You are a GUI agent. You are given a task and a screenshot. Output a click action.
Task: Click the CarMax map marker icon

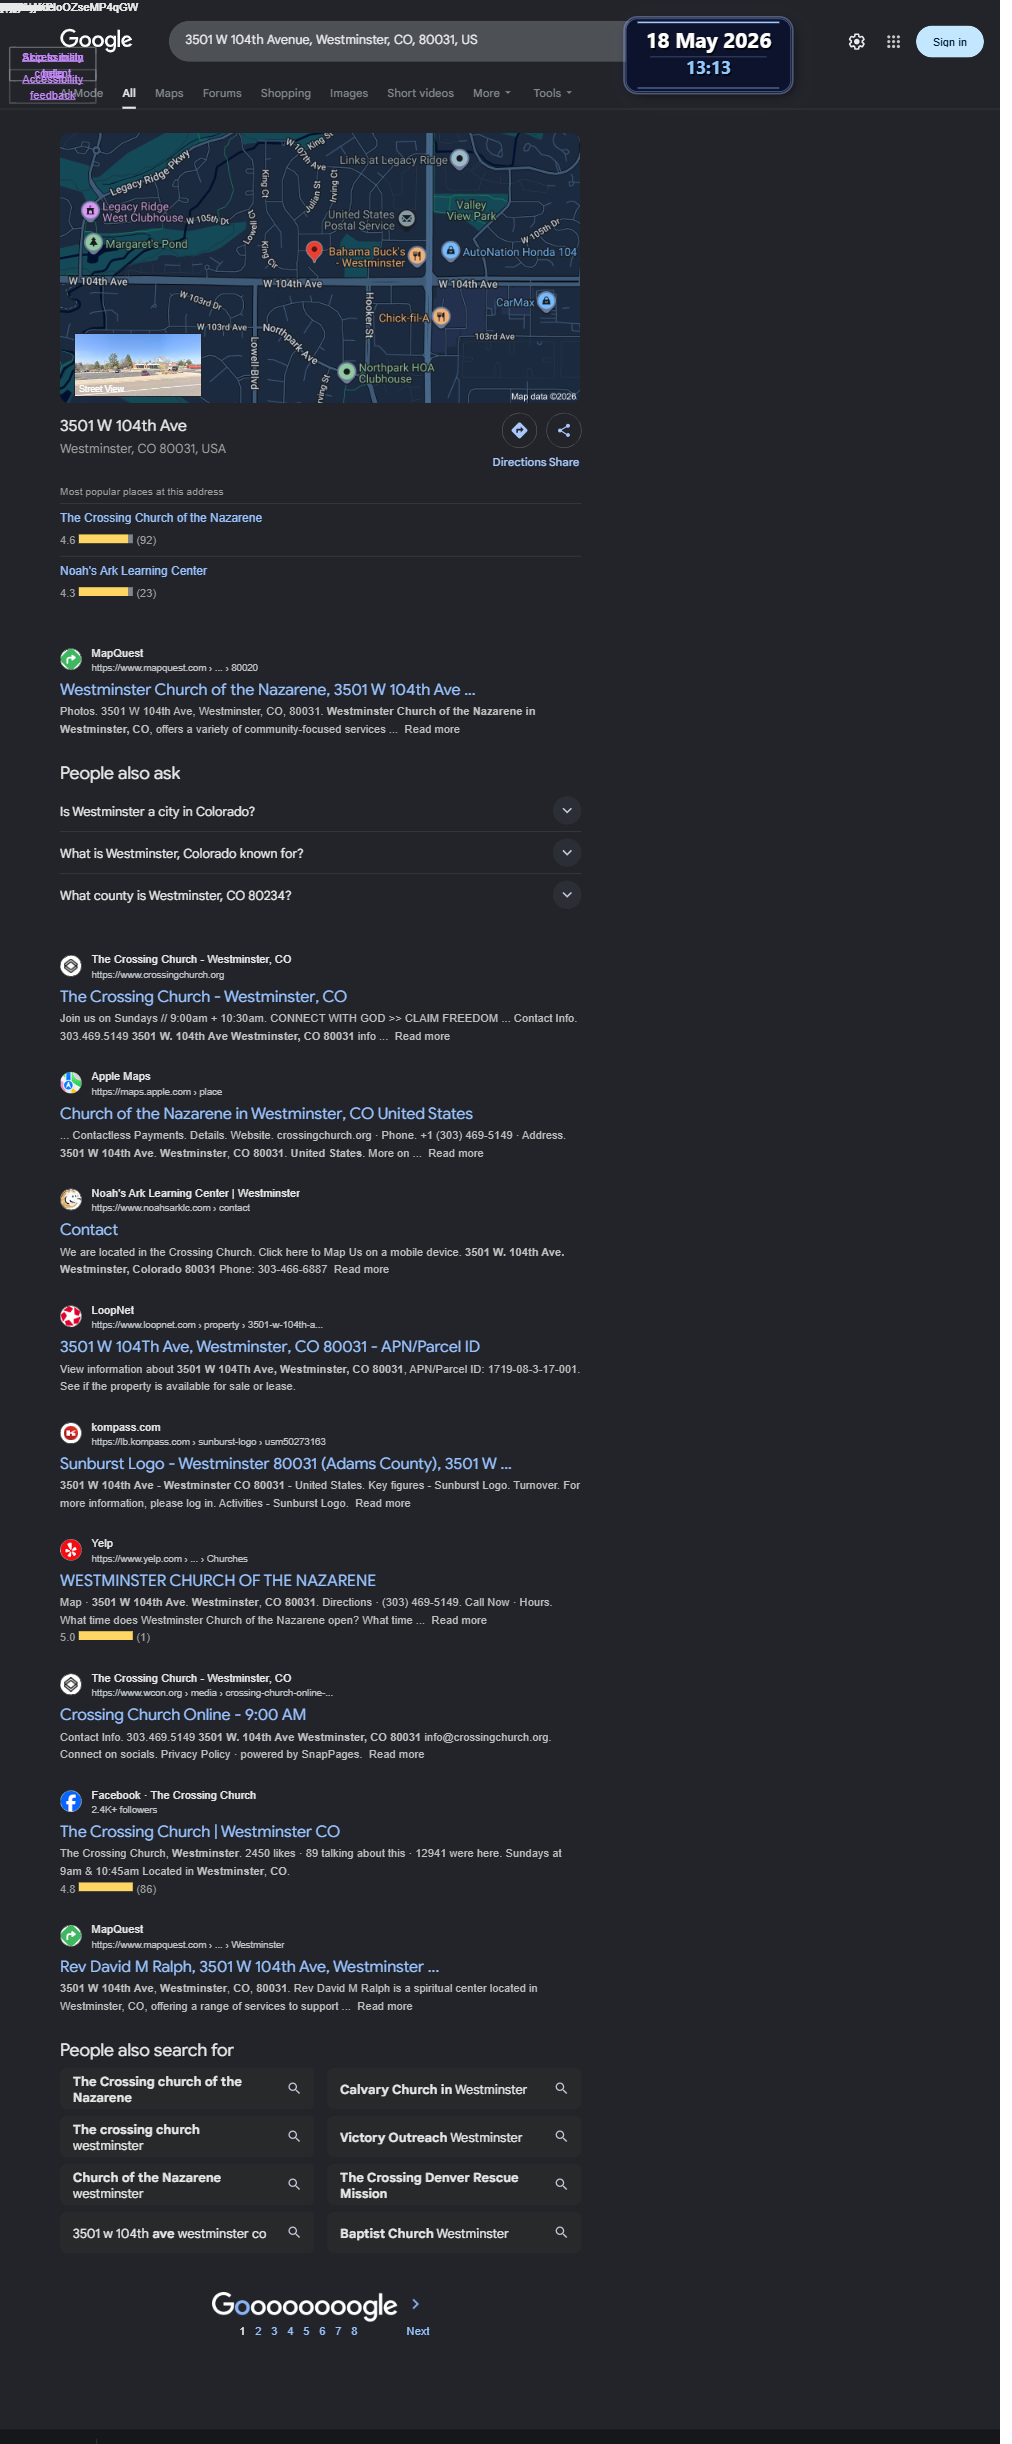pyautogui.click(x=546, y=300)
